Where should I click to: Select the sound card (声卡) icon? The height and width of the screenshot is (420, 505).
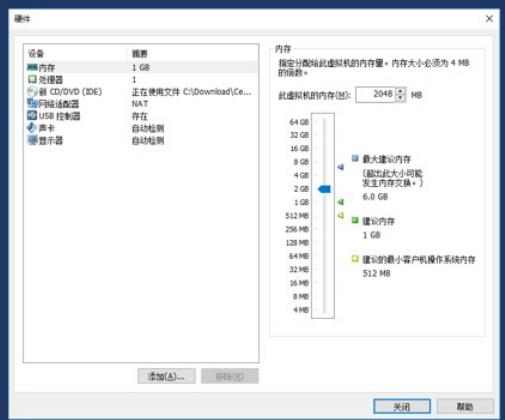point(32,128)
